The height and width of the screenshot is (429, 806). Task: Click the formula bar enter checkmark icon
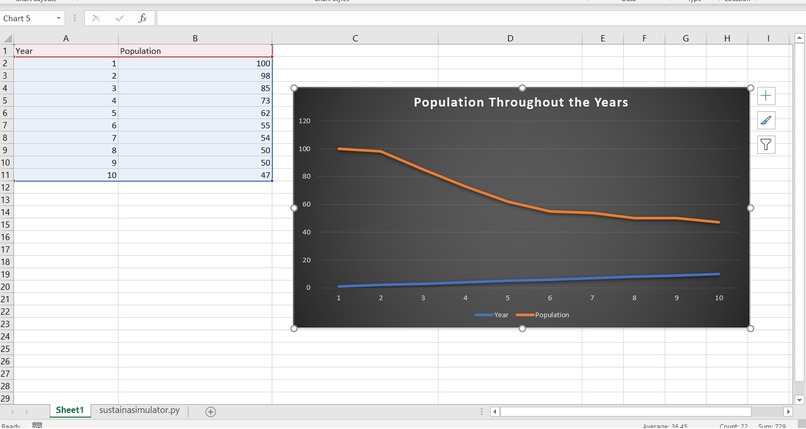pos(120,18)
